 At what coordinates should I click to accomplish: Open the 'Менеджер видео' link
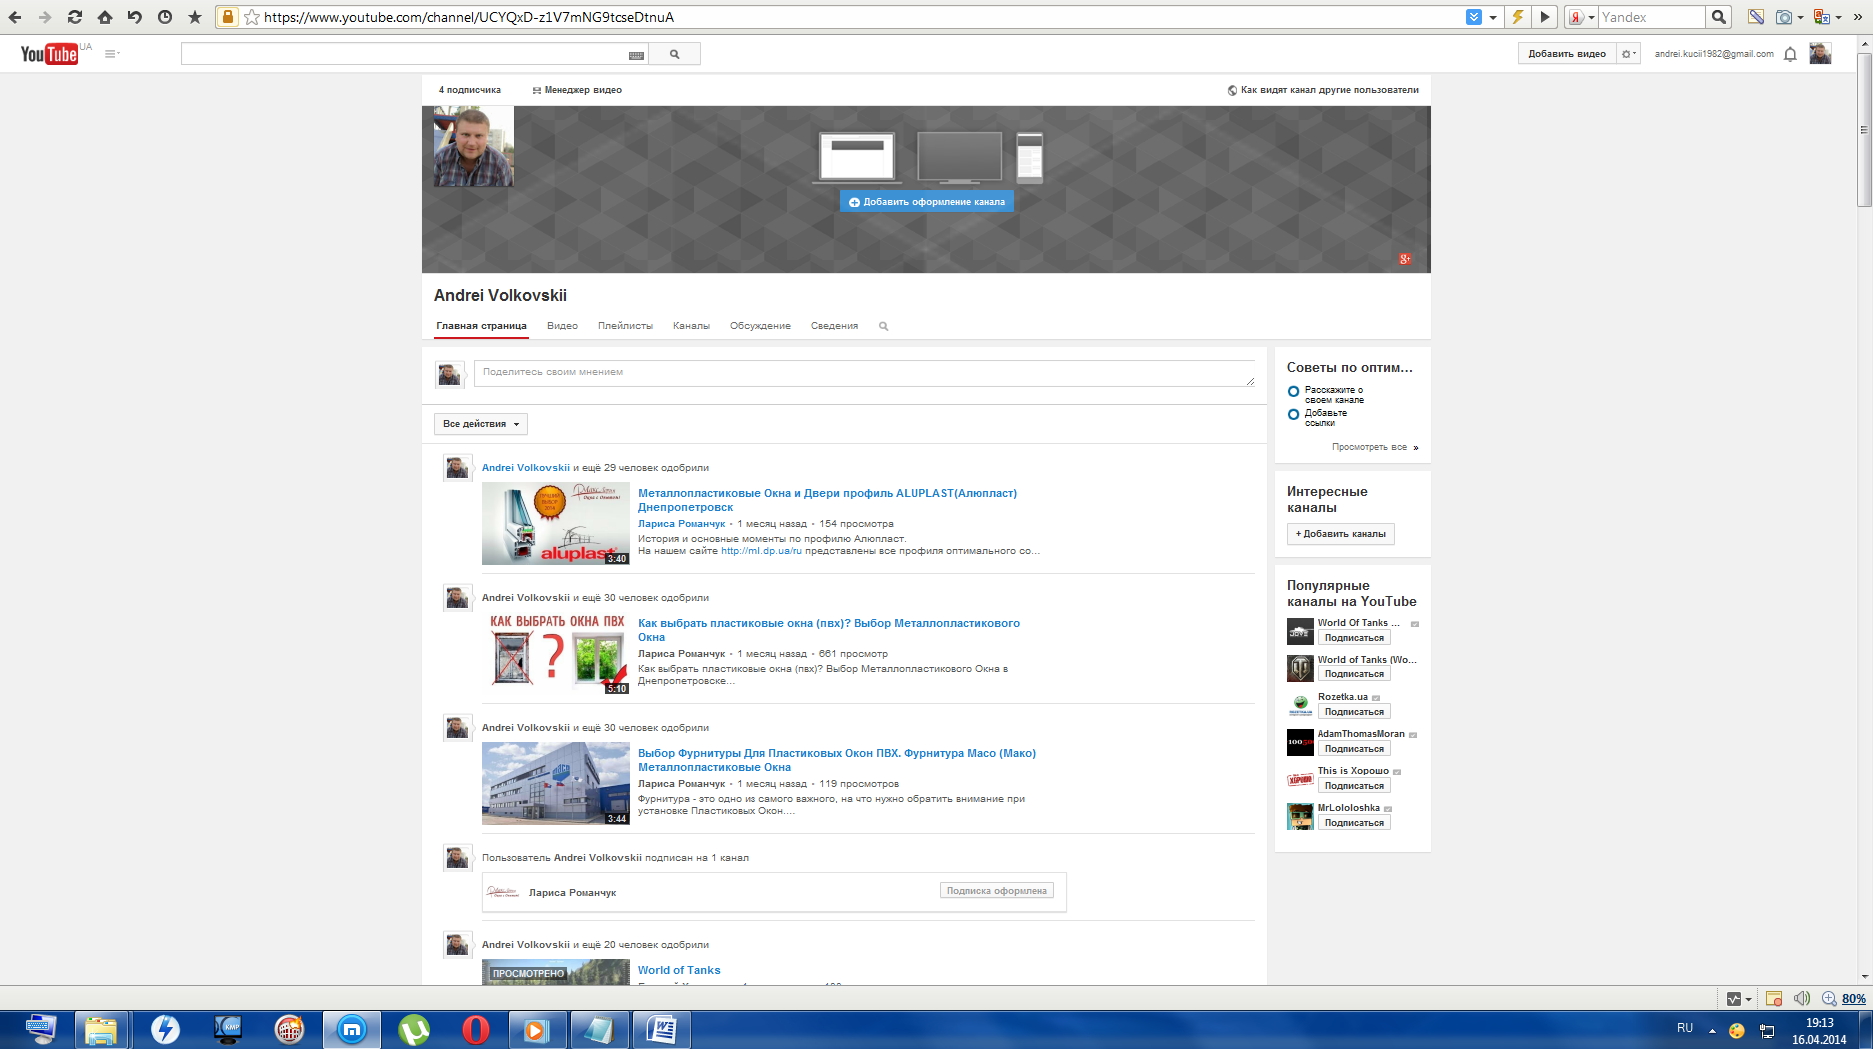577,90
